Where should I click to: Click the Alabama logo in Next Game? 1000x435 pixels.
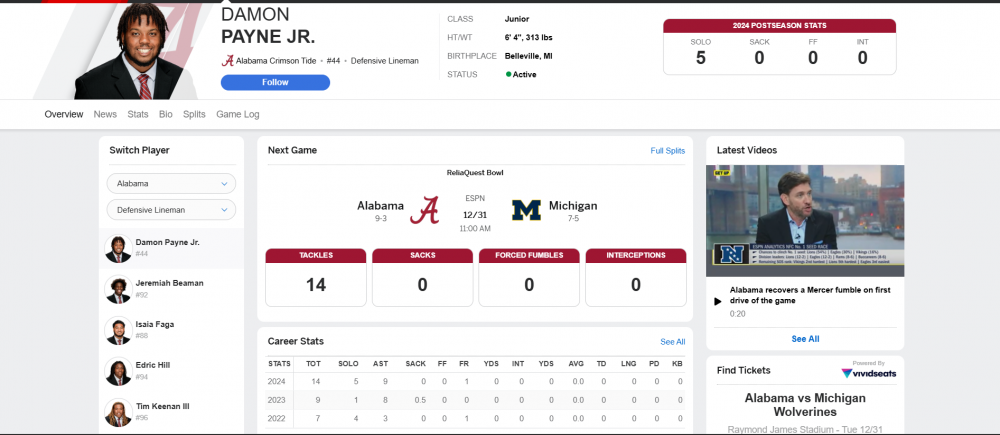[x=428, y=210]
